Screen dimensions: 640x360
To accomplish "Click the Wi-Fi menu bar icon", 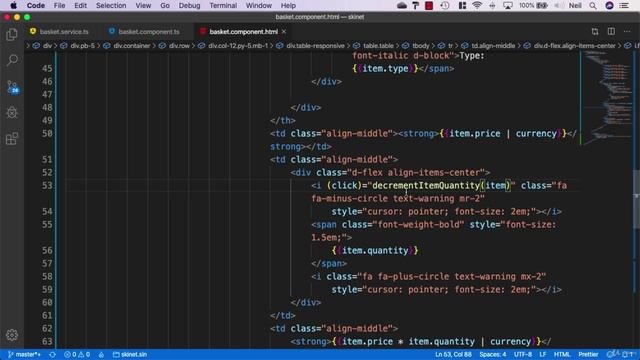I will 477,5.
